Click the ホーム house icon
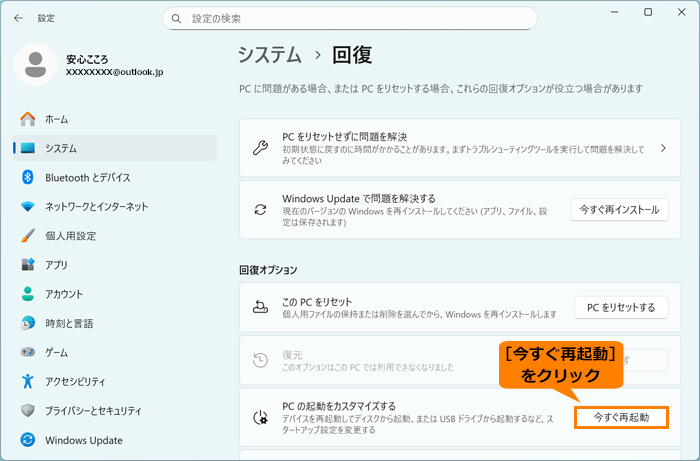 coord(28,119)
